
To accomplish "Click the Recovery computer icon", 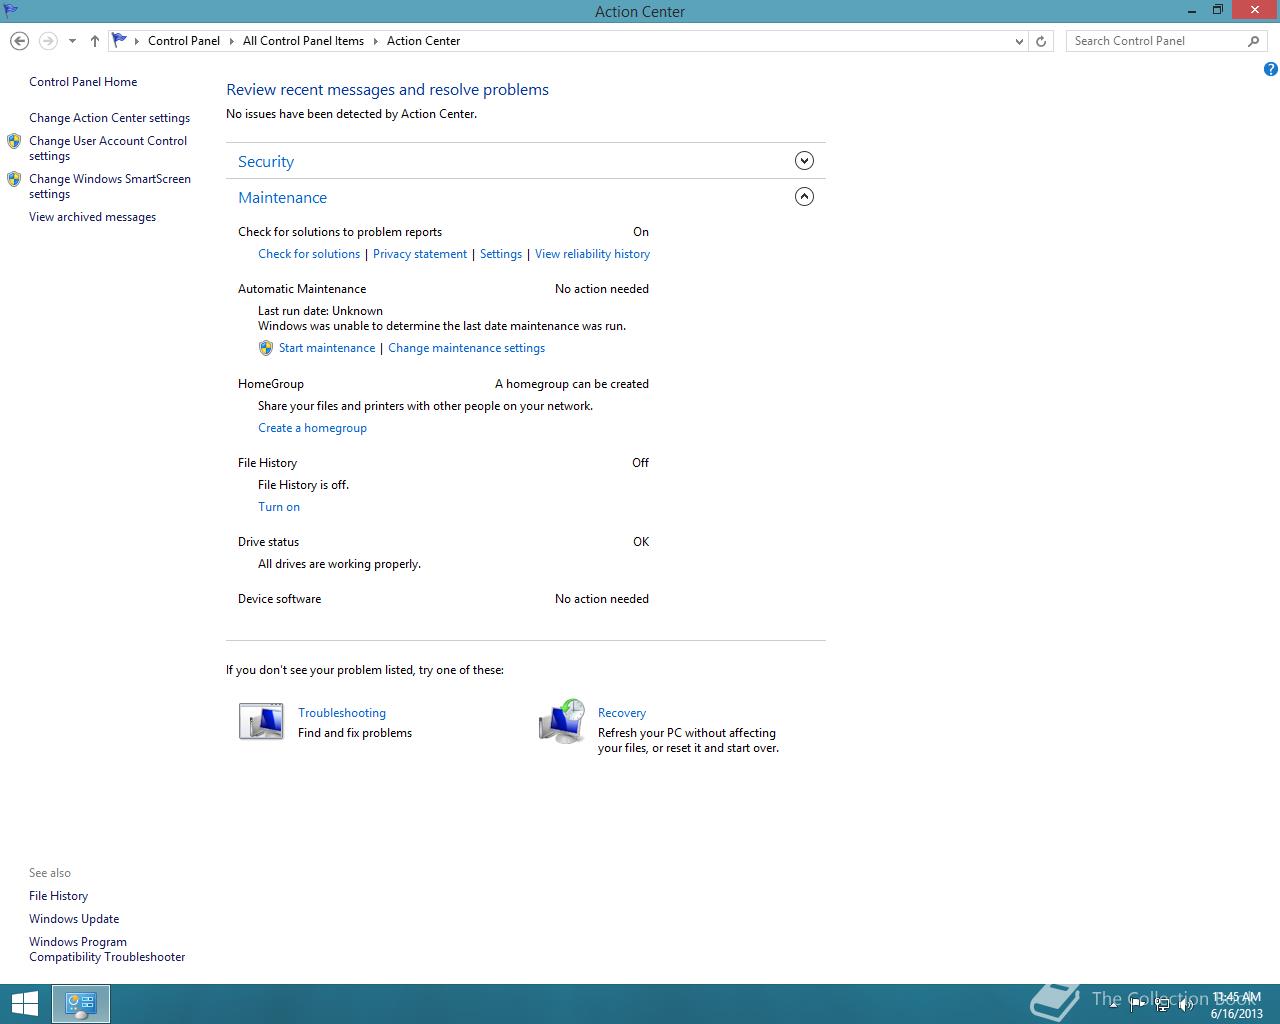I will 562,721.
